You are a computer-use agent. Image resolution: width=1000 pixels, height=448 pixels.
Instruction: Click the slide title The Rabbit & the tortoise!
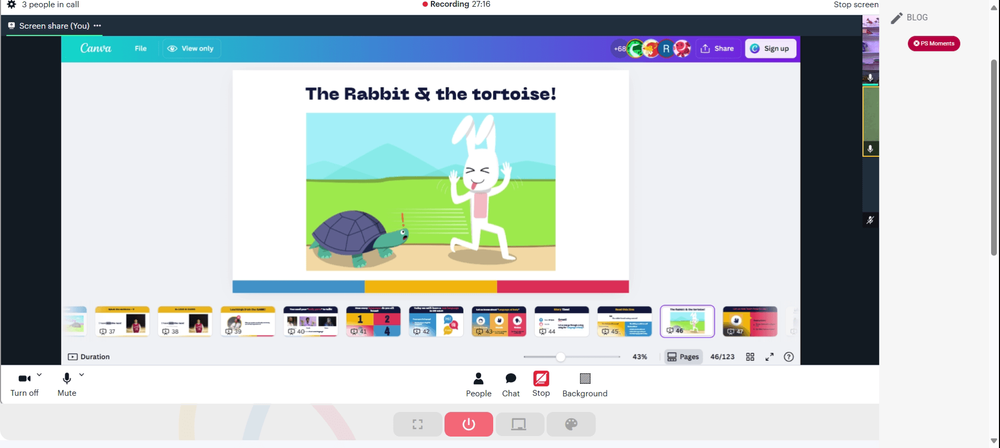pos(430,94)
